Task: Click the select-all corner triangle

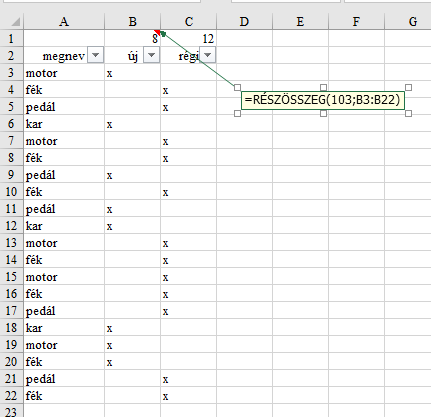Action: [x=15, y=22]
